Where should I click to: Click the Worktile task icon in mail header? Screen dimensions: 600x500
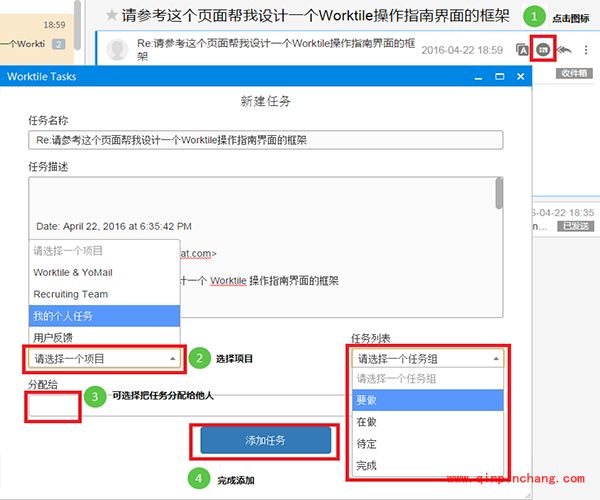543,49
